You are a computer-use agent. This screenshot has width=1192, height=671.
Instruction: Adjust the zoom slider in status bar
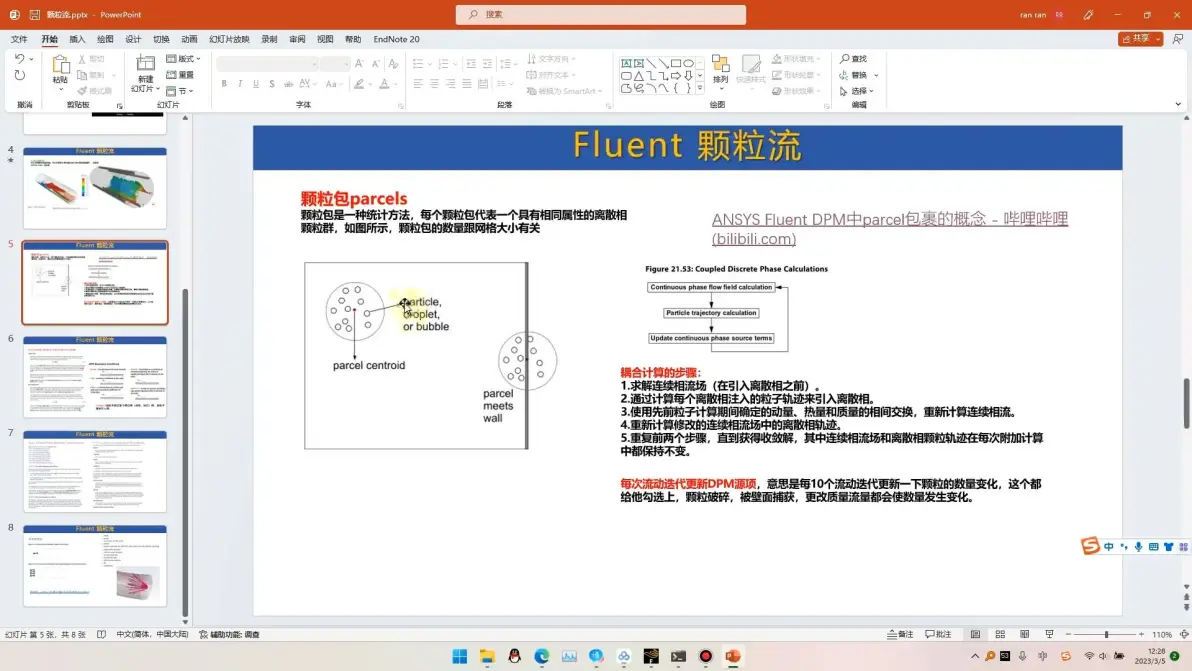[1106, 634]
